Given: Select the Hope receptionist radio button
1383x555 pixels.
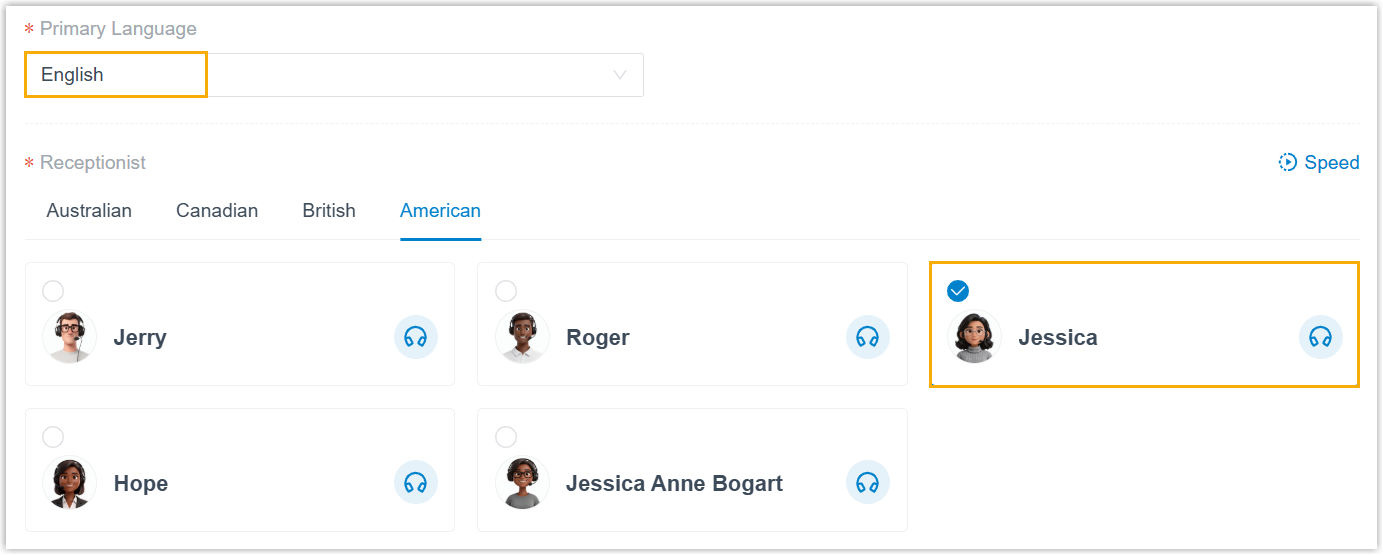Looking at the screenshot, I should tap(53, 437).
